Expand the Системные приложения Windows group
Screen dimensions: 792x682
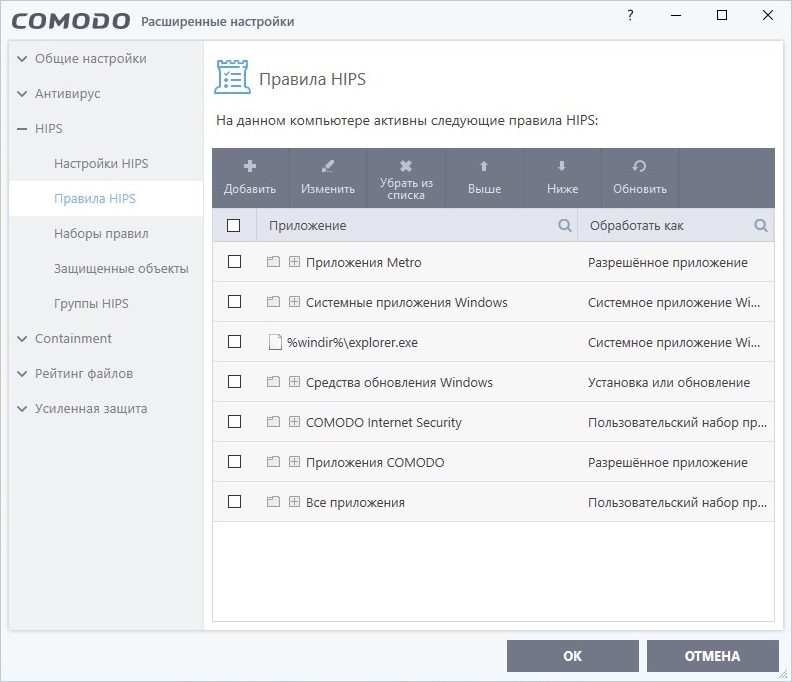click(294, 302)
